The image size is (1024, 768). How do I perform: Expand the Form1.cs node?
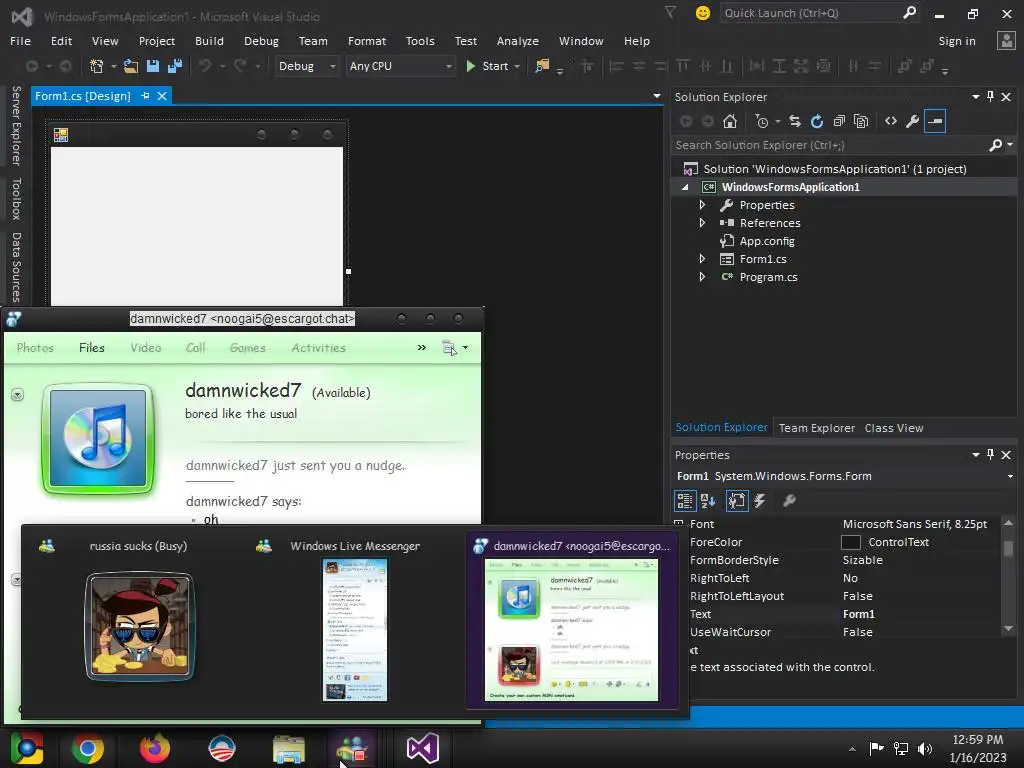[x=702, y=259]
